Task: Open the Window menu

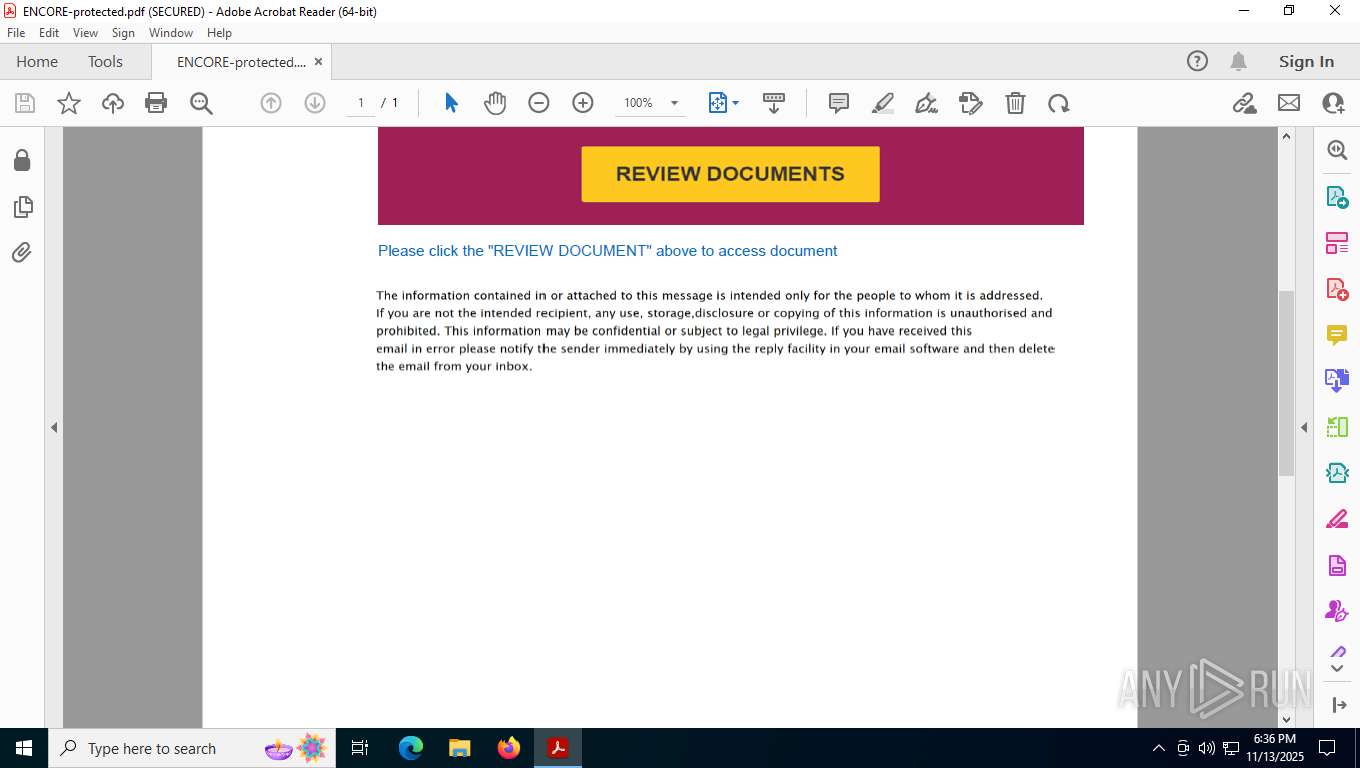Action: coord(171,33)
